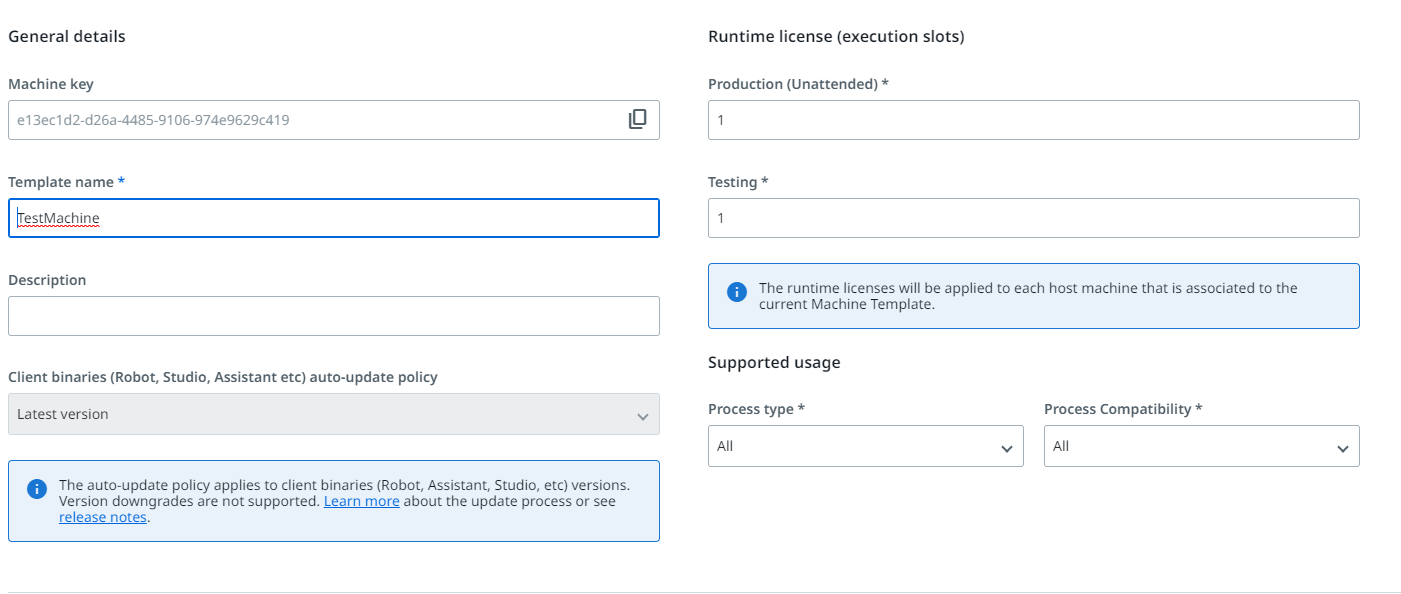Click into the empty Description field

333,316
